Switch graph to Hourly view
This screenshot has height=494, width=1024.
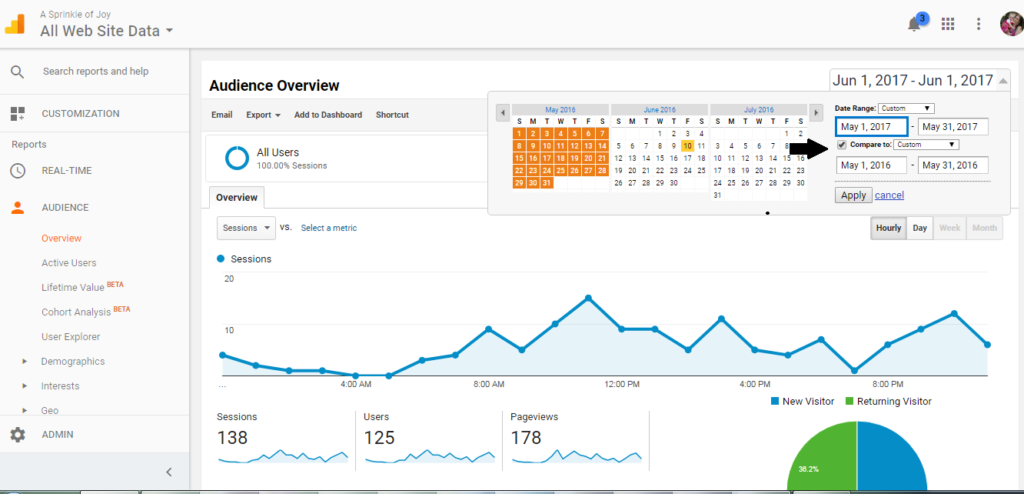click(889, 228)
